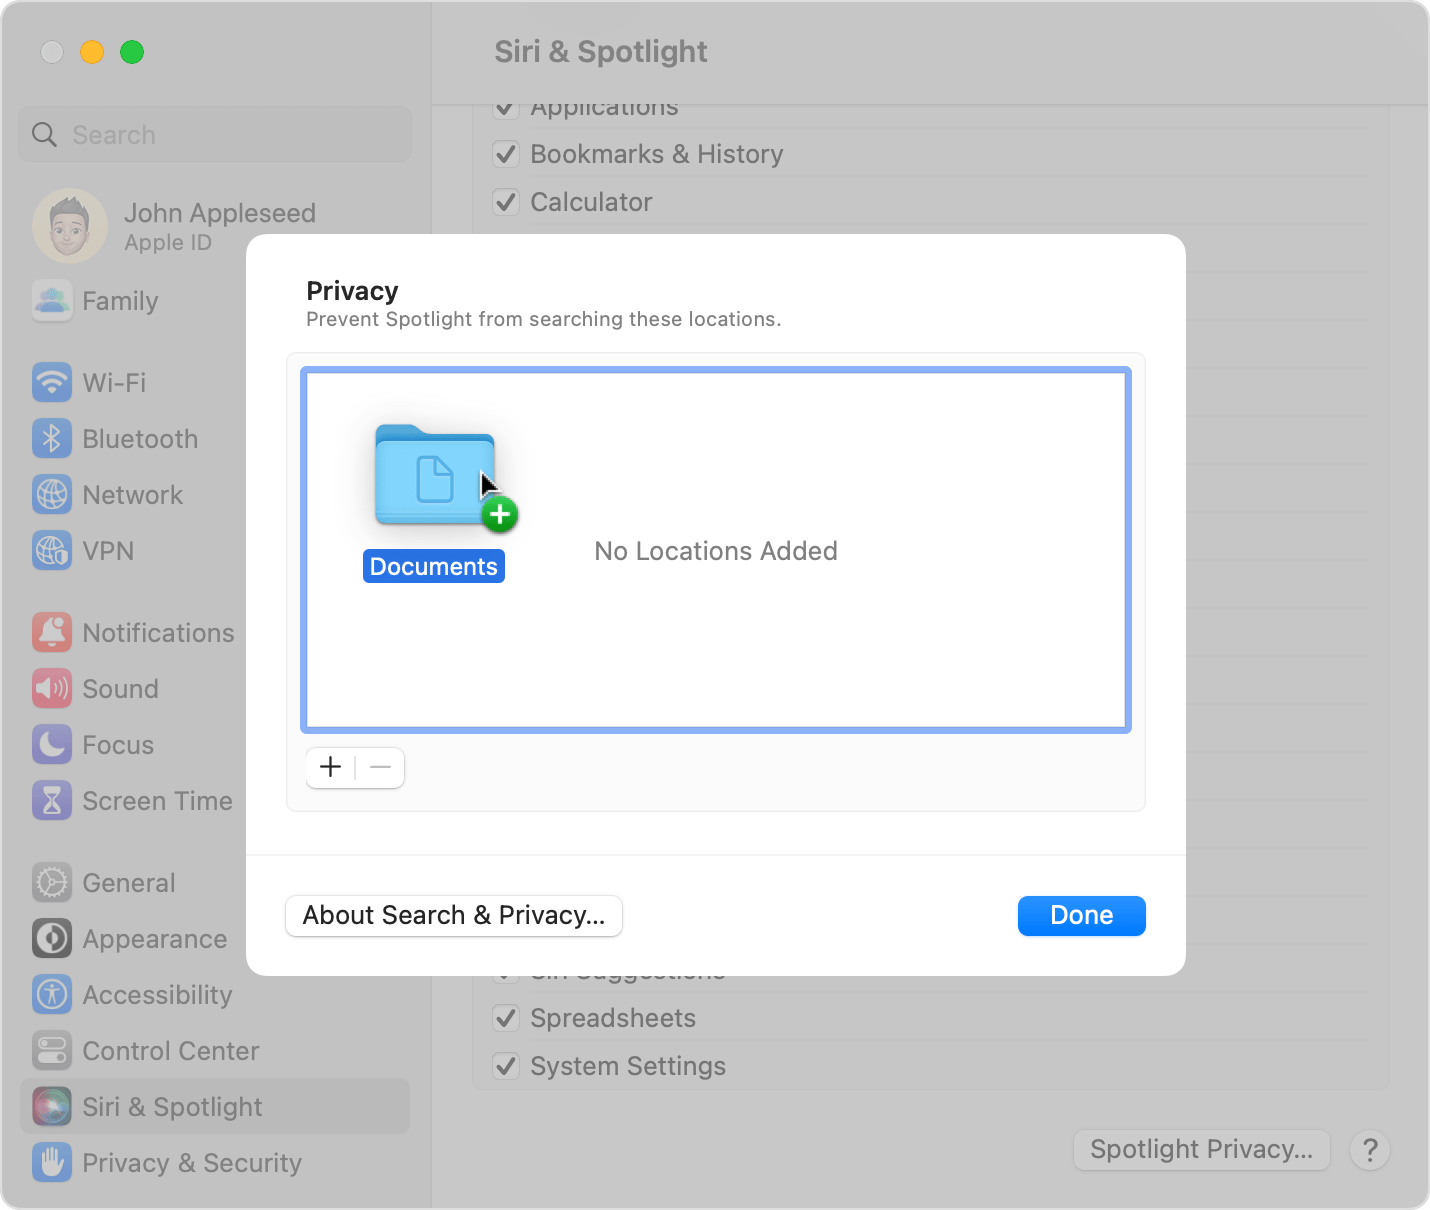Click the Done button
1430x1210 pixels.
(x=1082, y=915)
